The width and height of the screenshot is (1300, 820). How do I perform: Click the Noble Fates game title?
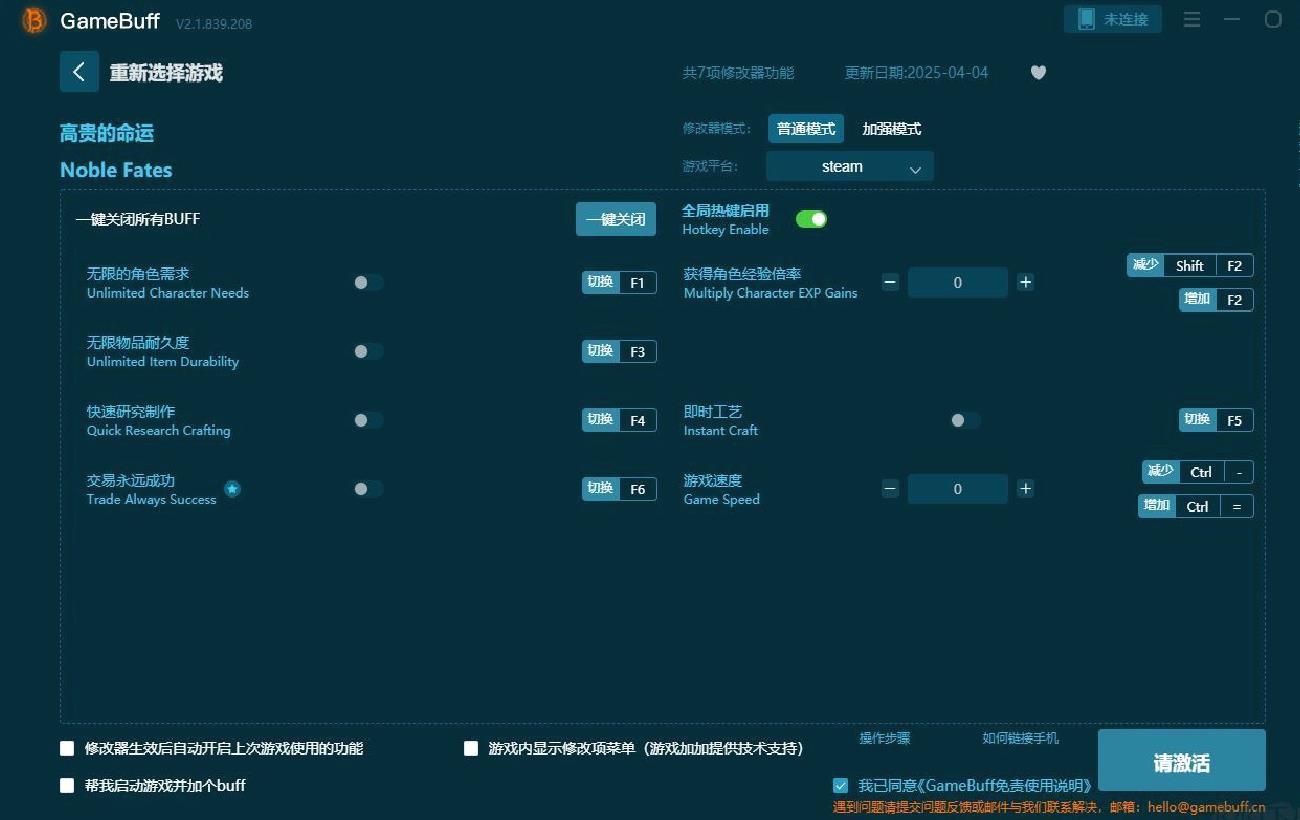116,170
